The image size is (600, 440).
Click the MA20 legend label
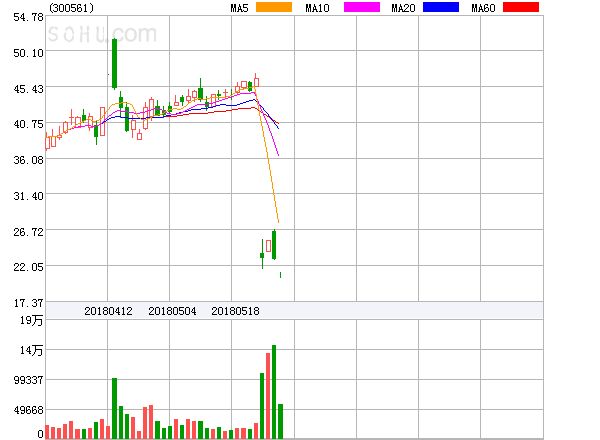[403, 8]
